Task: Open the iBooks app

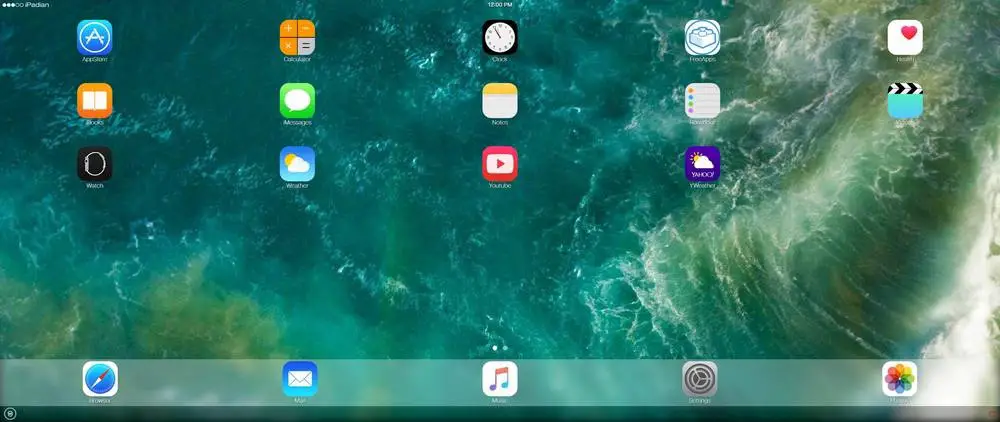Action: point(94,101)
